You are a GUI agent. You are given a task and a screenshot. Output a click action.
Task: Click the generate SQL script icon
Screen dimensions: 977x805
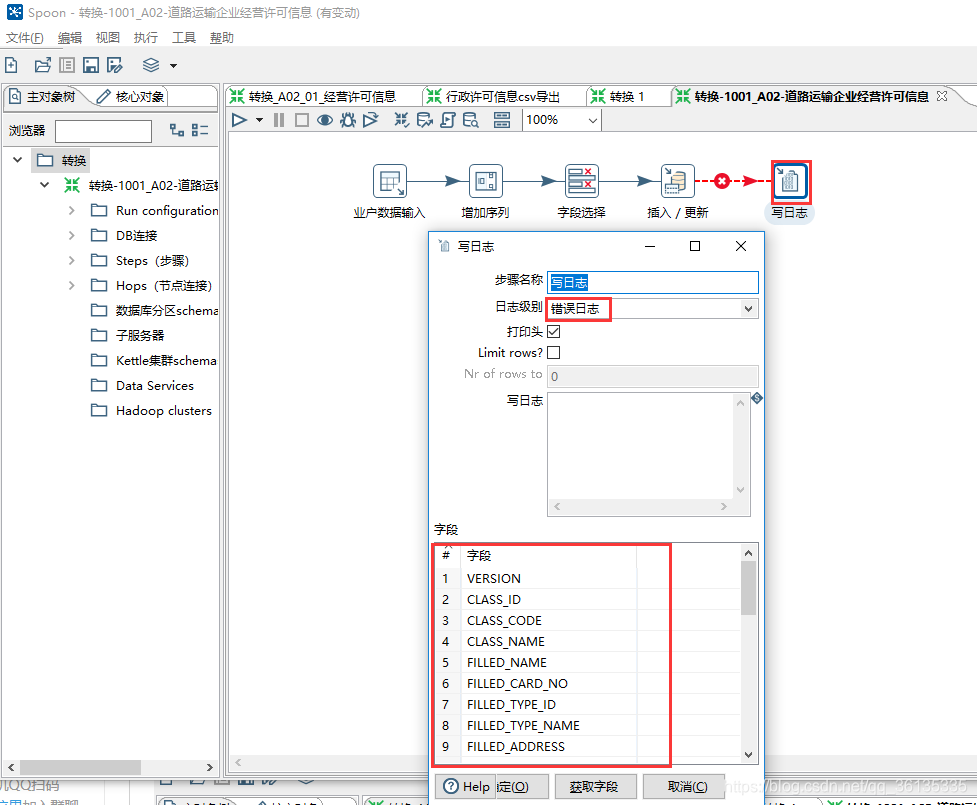point(447,120)
